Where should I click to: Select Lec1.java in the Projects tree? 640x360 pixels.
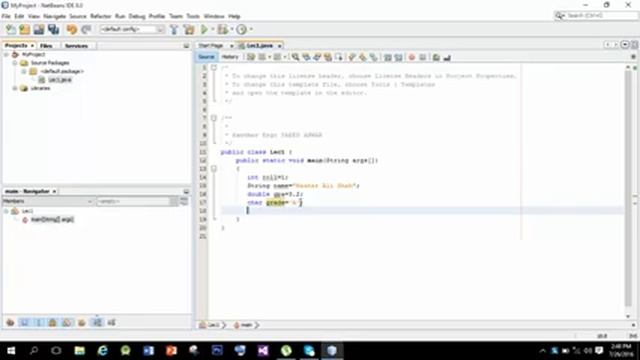60,80
